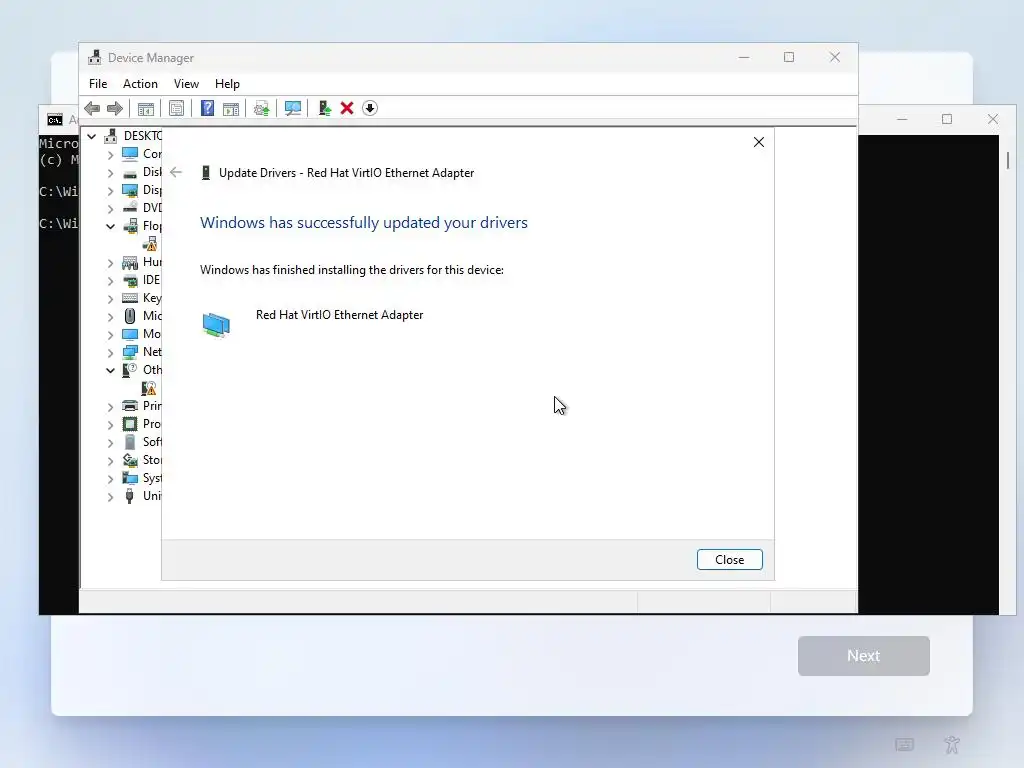
Task: Click the Close button in Update Drivers dialog
Action: tap(729, 560)
